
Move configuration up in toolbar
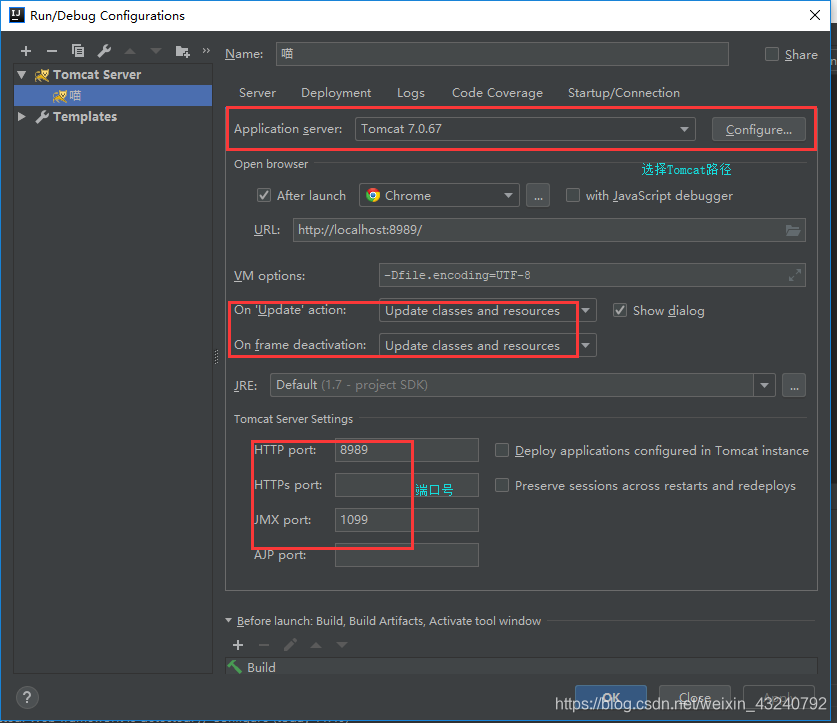point(130,51)
